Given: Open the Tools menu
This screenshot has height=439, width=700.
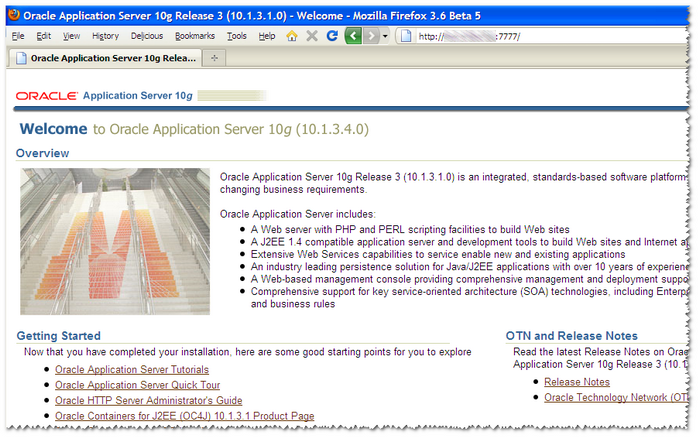Looking at the screenshot, I should (x=237, y=36).
